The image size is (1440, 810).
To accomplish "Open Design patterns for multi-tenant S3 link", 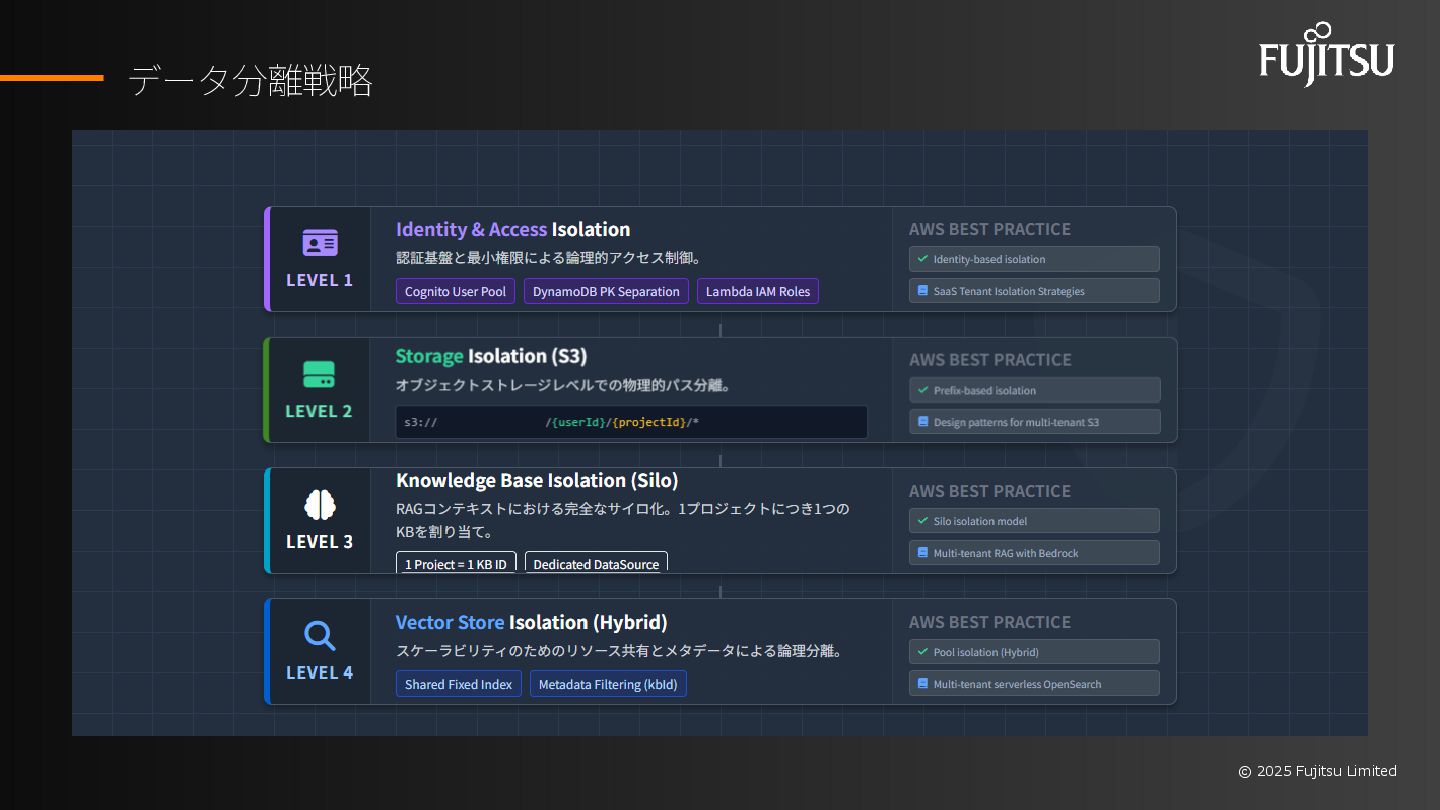I will (x=1034, y=422).
